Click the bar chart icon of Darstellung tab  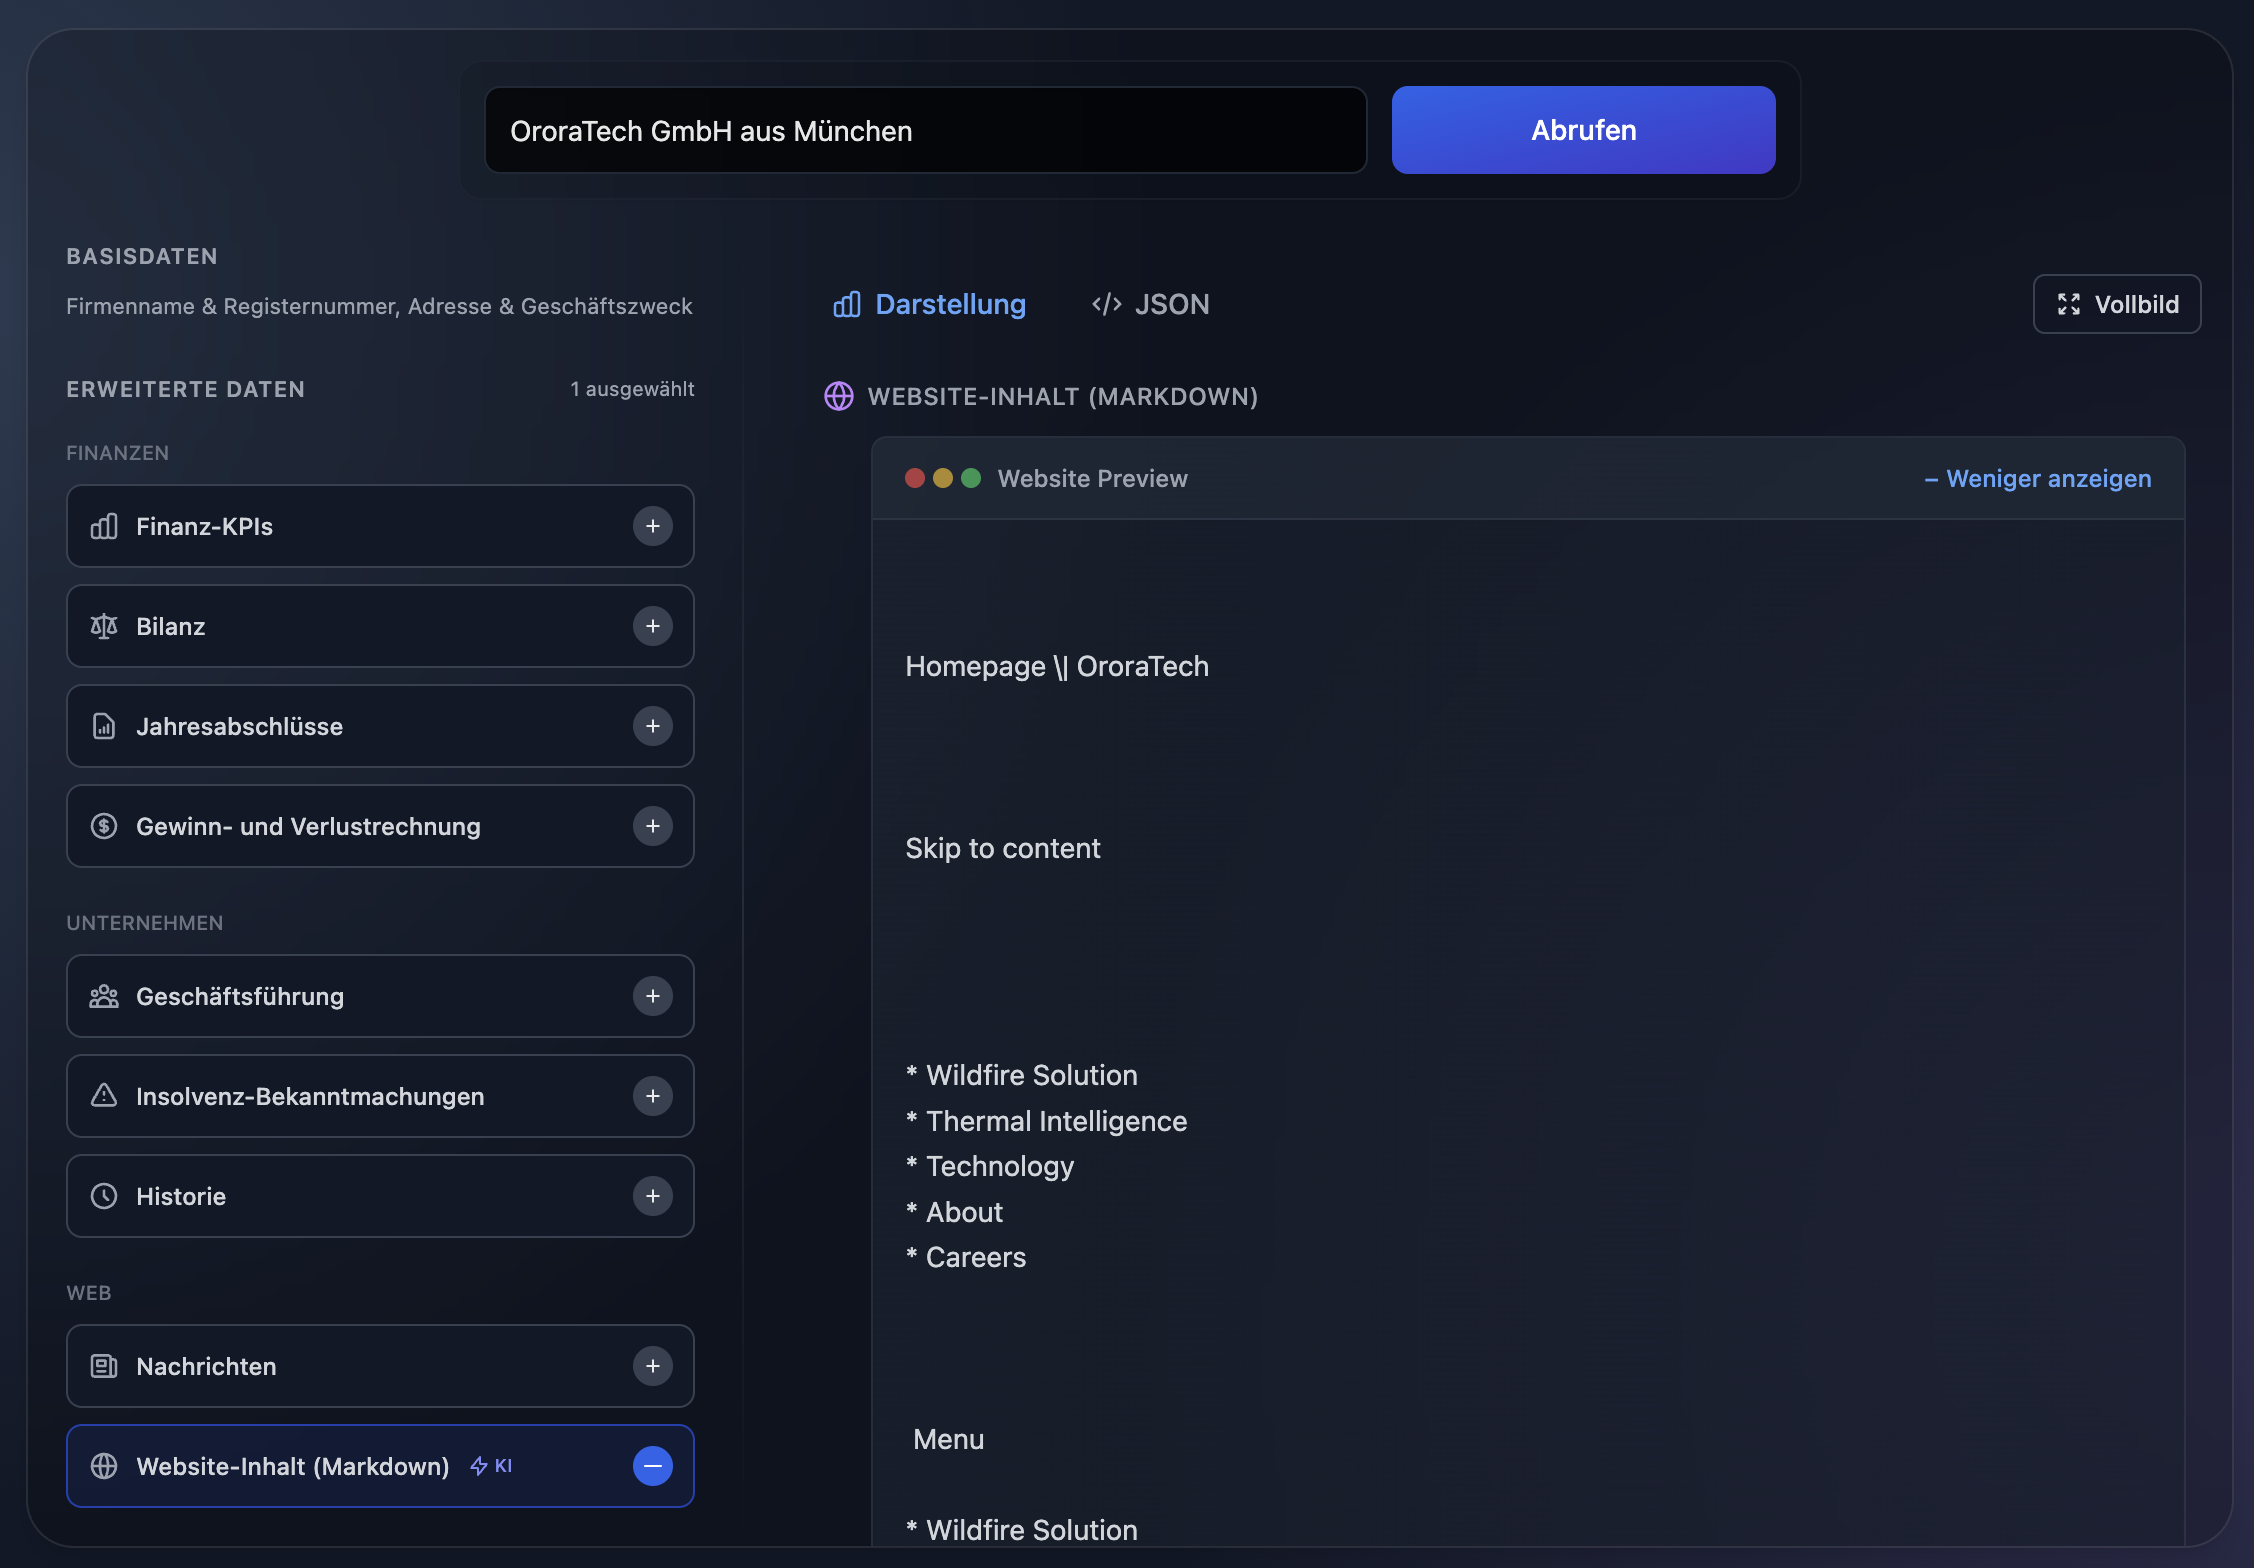tap(847, 304)
